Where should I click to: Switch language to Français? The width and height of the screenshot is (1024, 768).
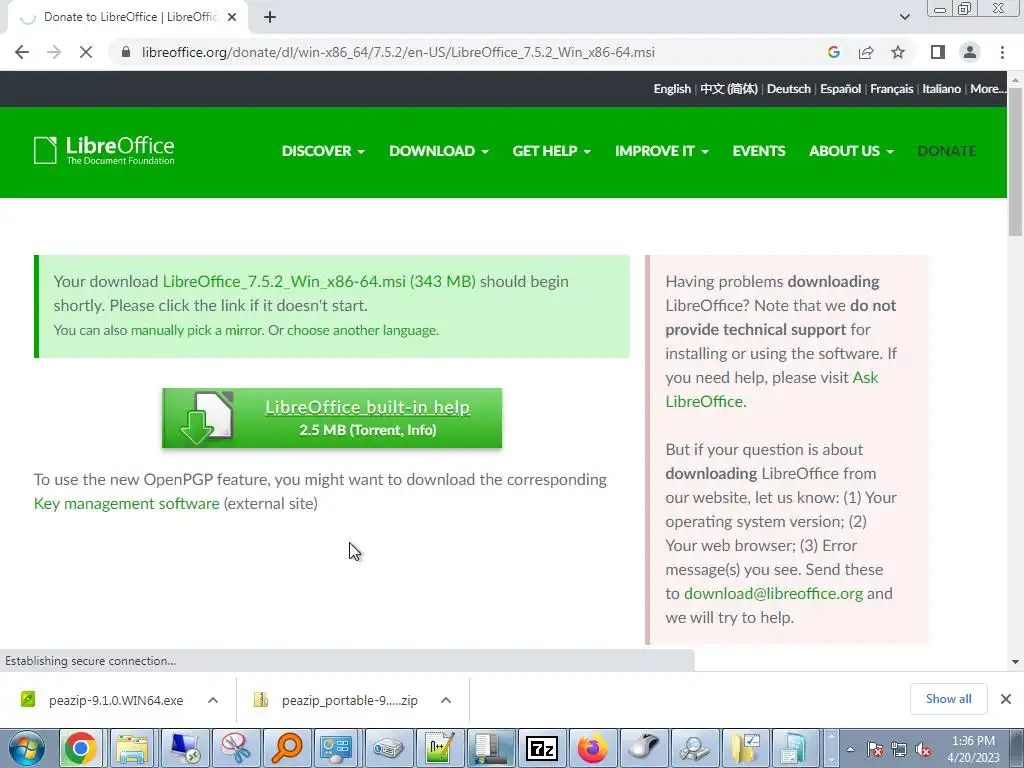(891, 89)
